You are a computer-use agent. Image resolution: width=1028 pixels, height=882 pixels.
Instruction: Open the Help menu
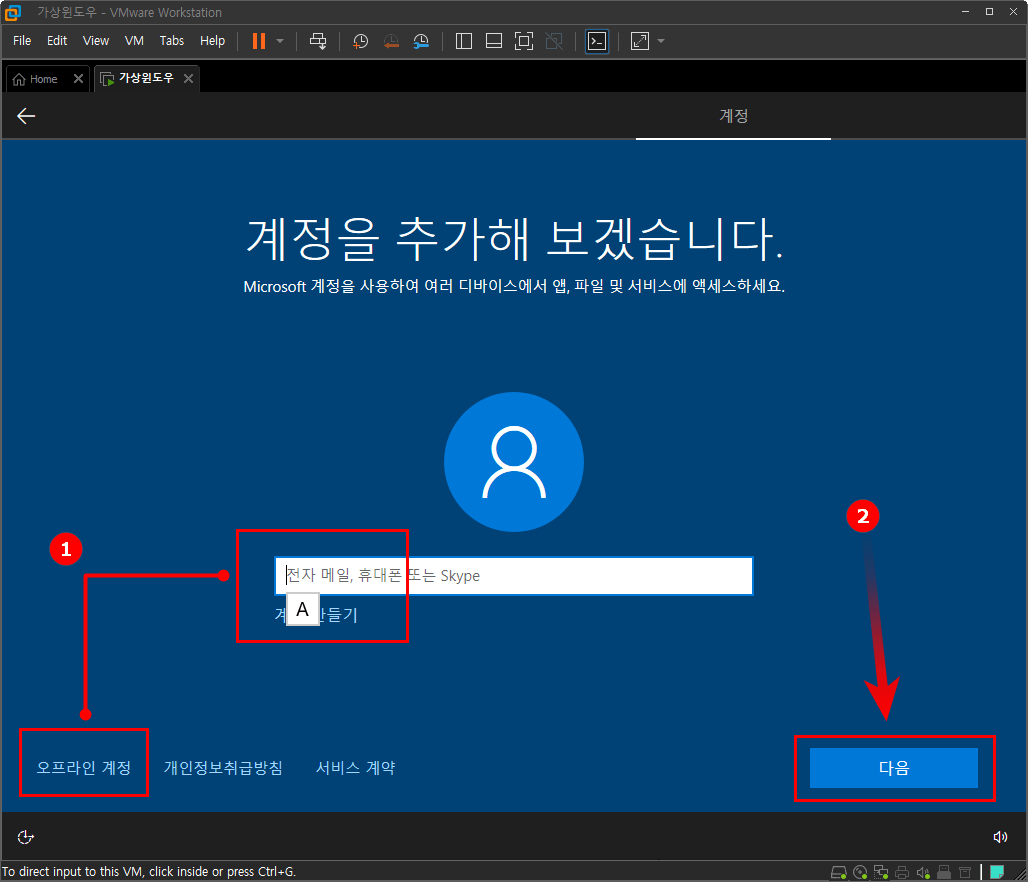click(x=212, y=41)
